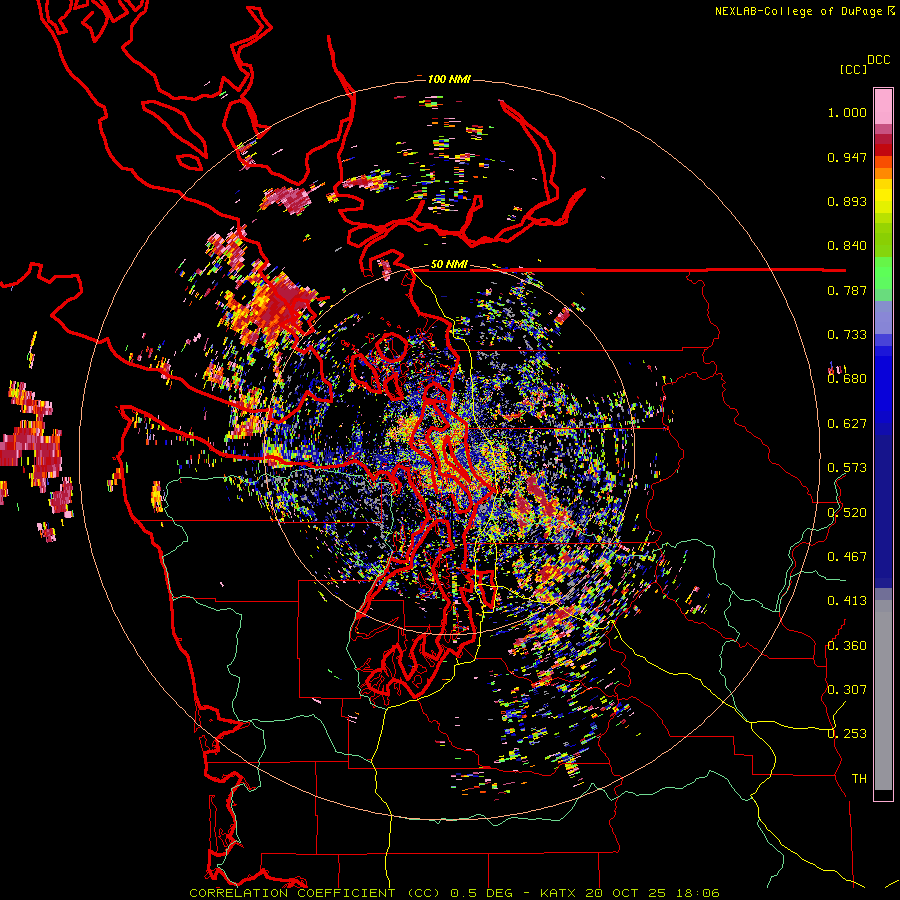Click the 0.947 scale value

(847, 157)
